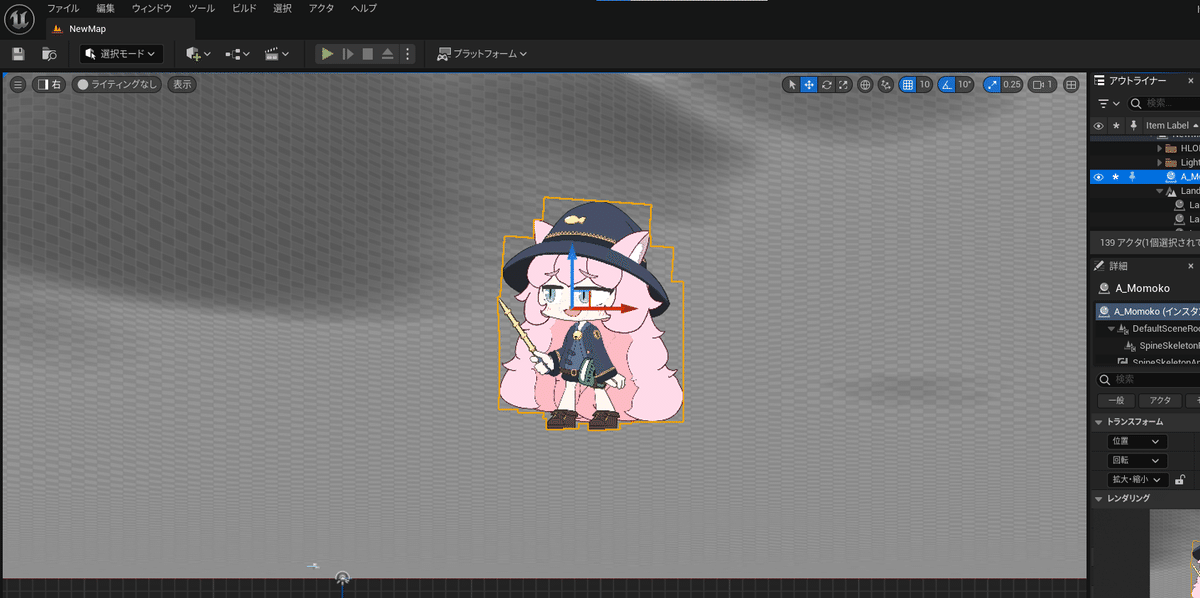Click the pin column header in Outliner

[x=1133, y=125]
